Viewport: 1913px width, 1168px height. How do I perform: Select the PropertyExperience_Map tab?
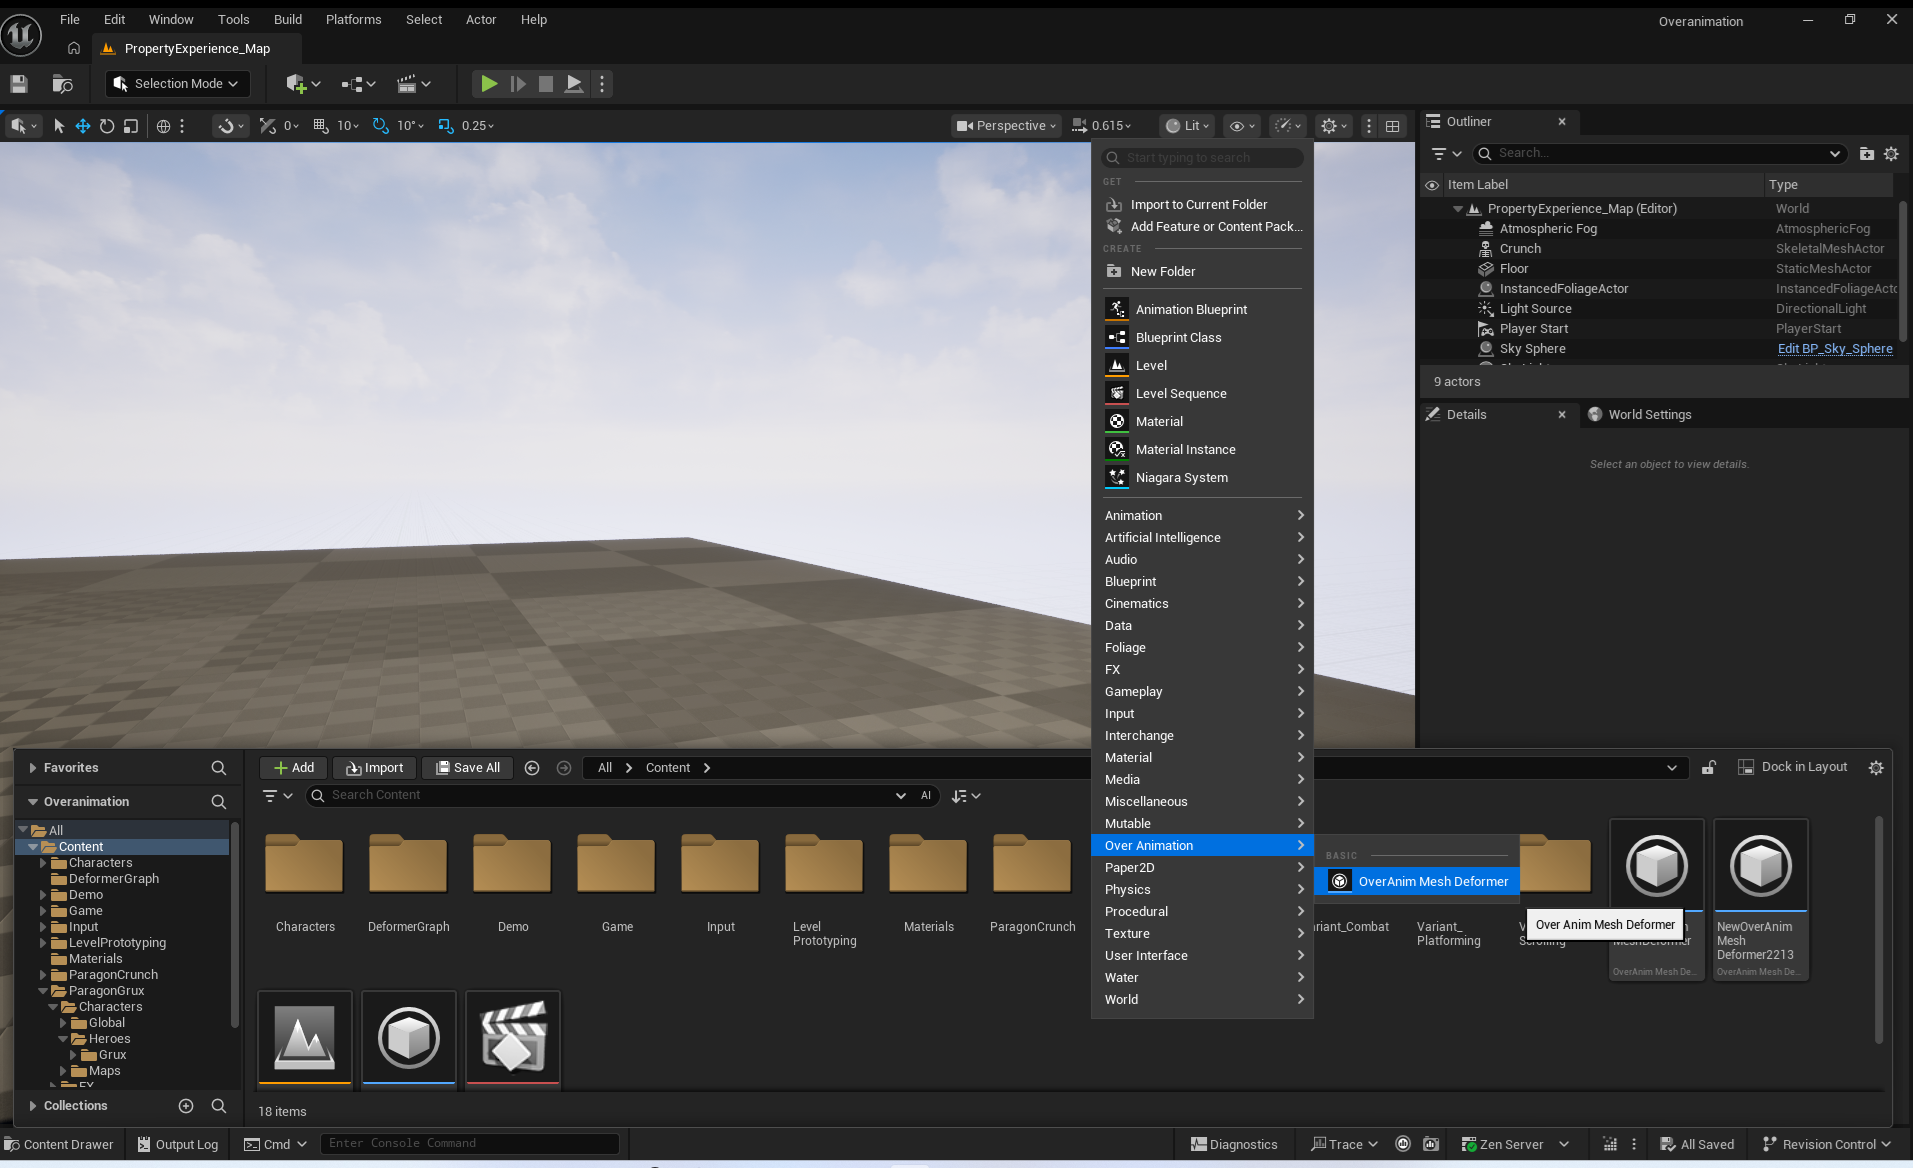tap(197, 48)
